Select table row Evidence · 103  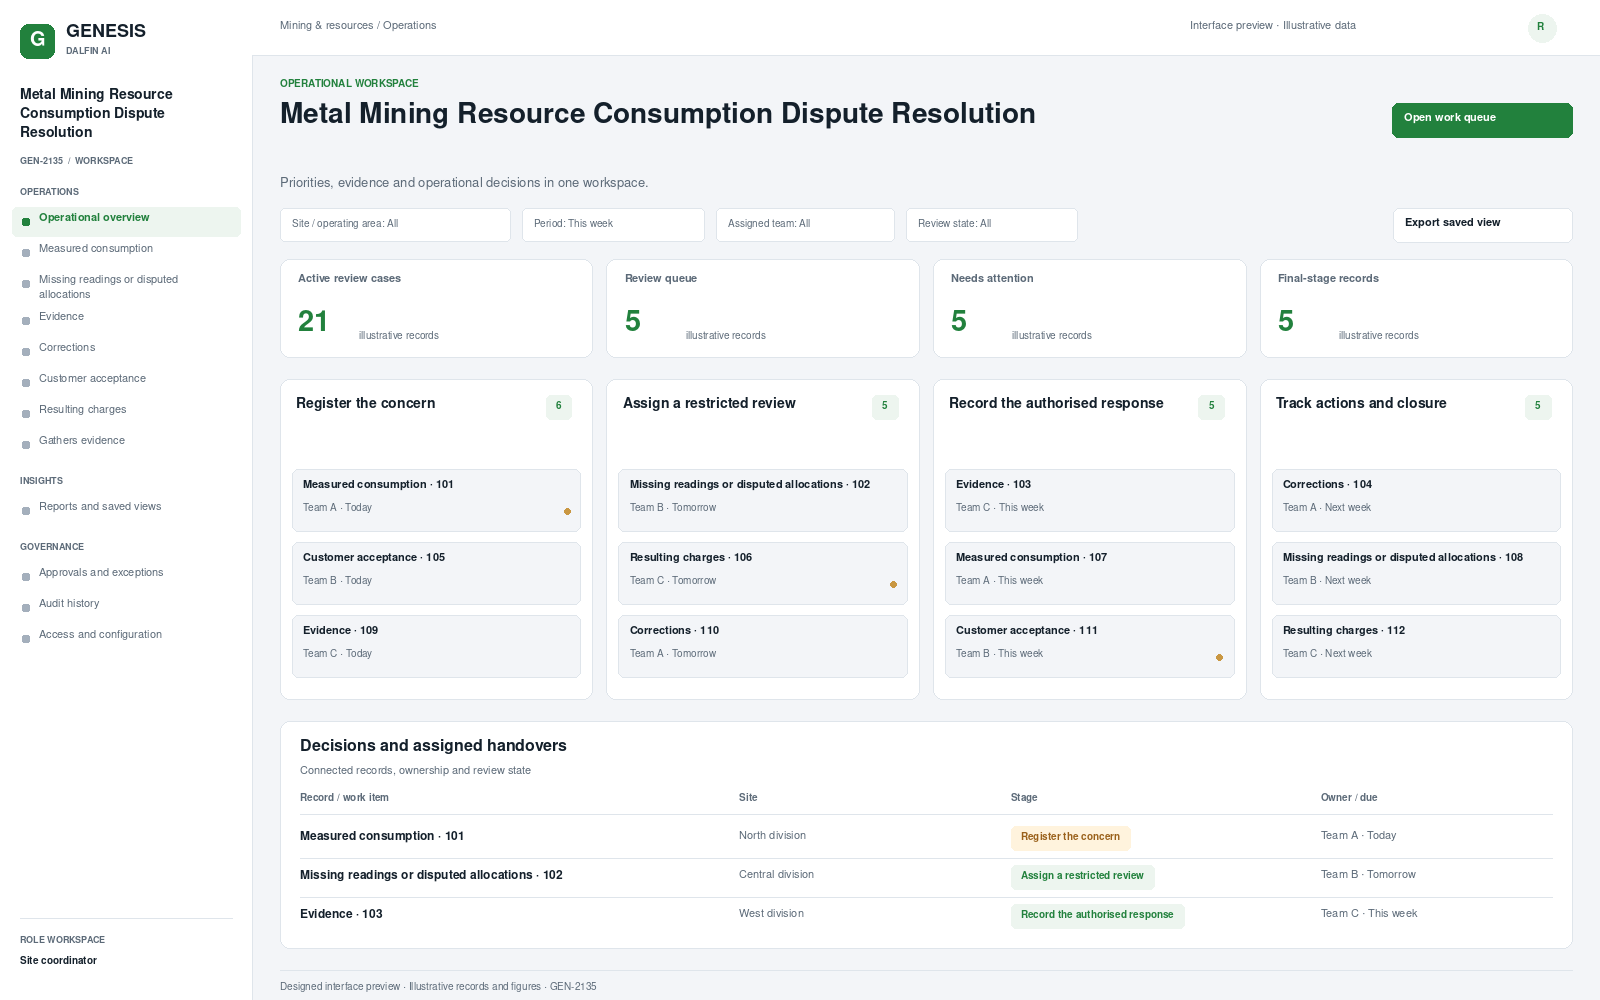pyautogui.click(x=926, y=915)
